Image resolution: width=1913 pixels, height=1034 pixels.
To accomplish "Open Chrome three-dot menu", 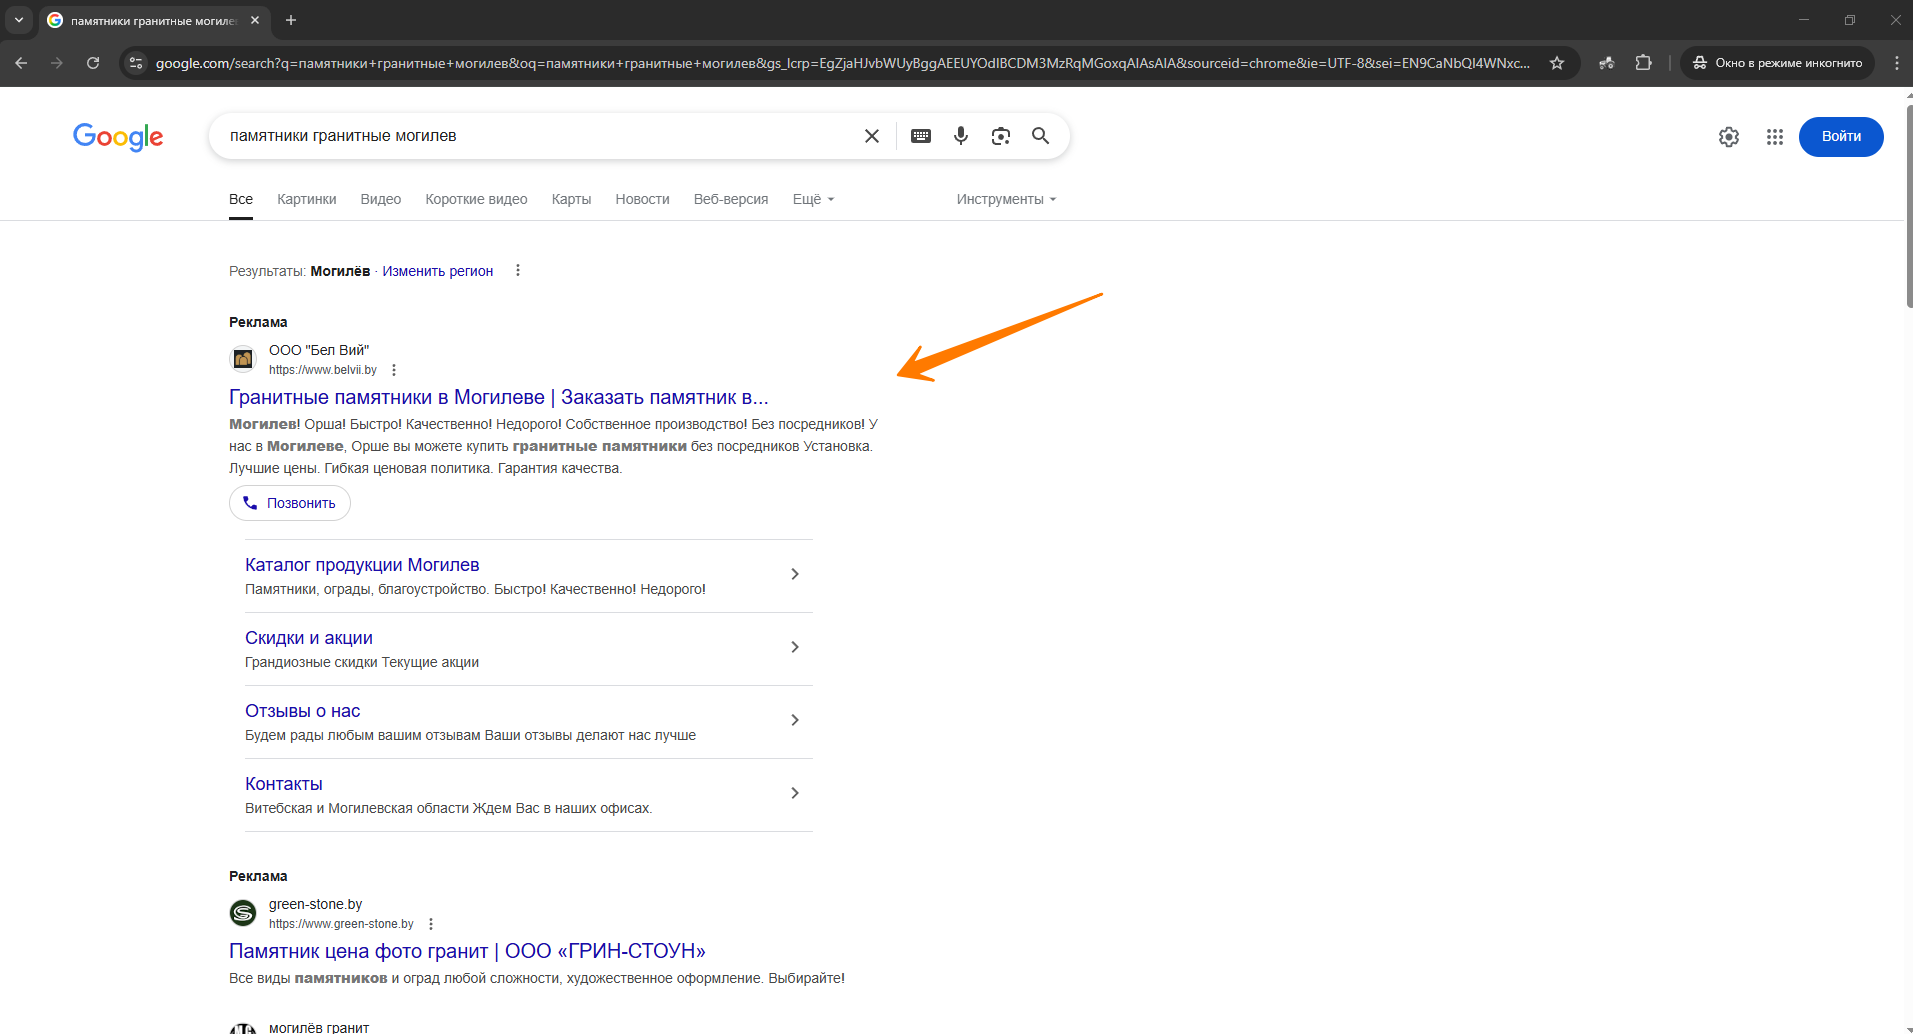I will coord(1896,63).
